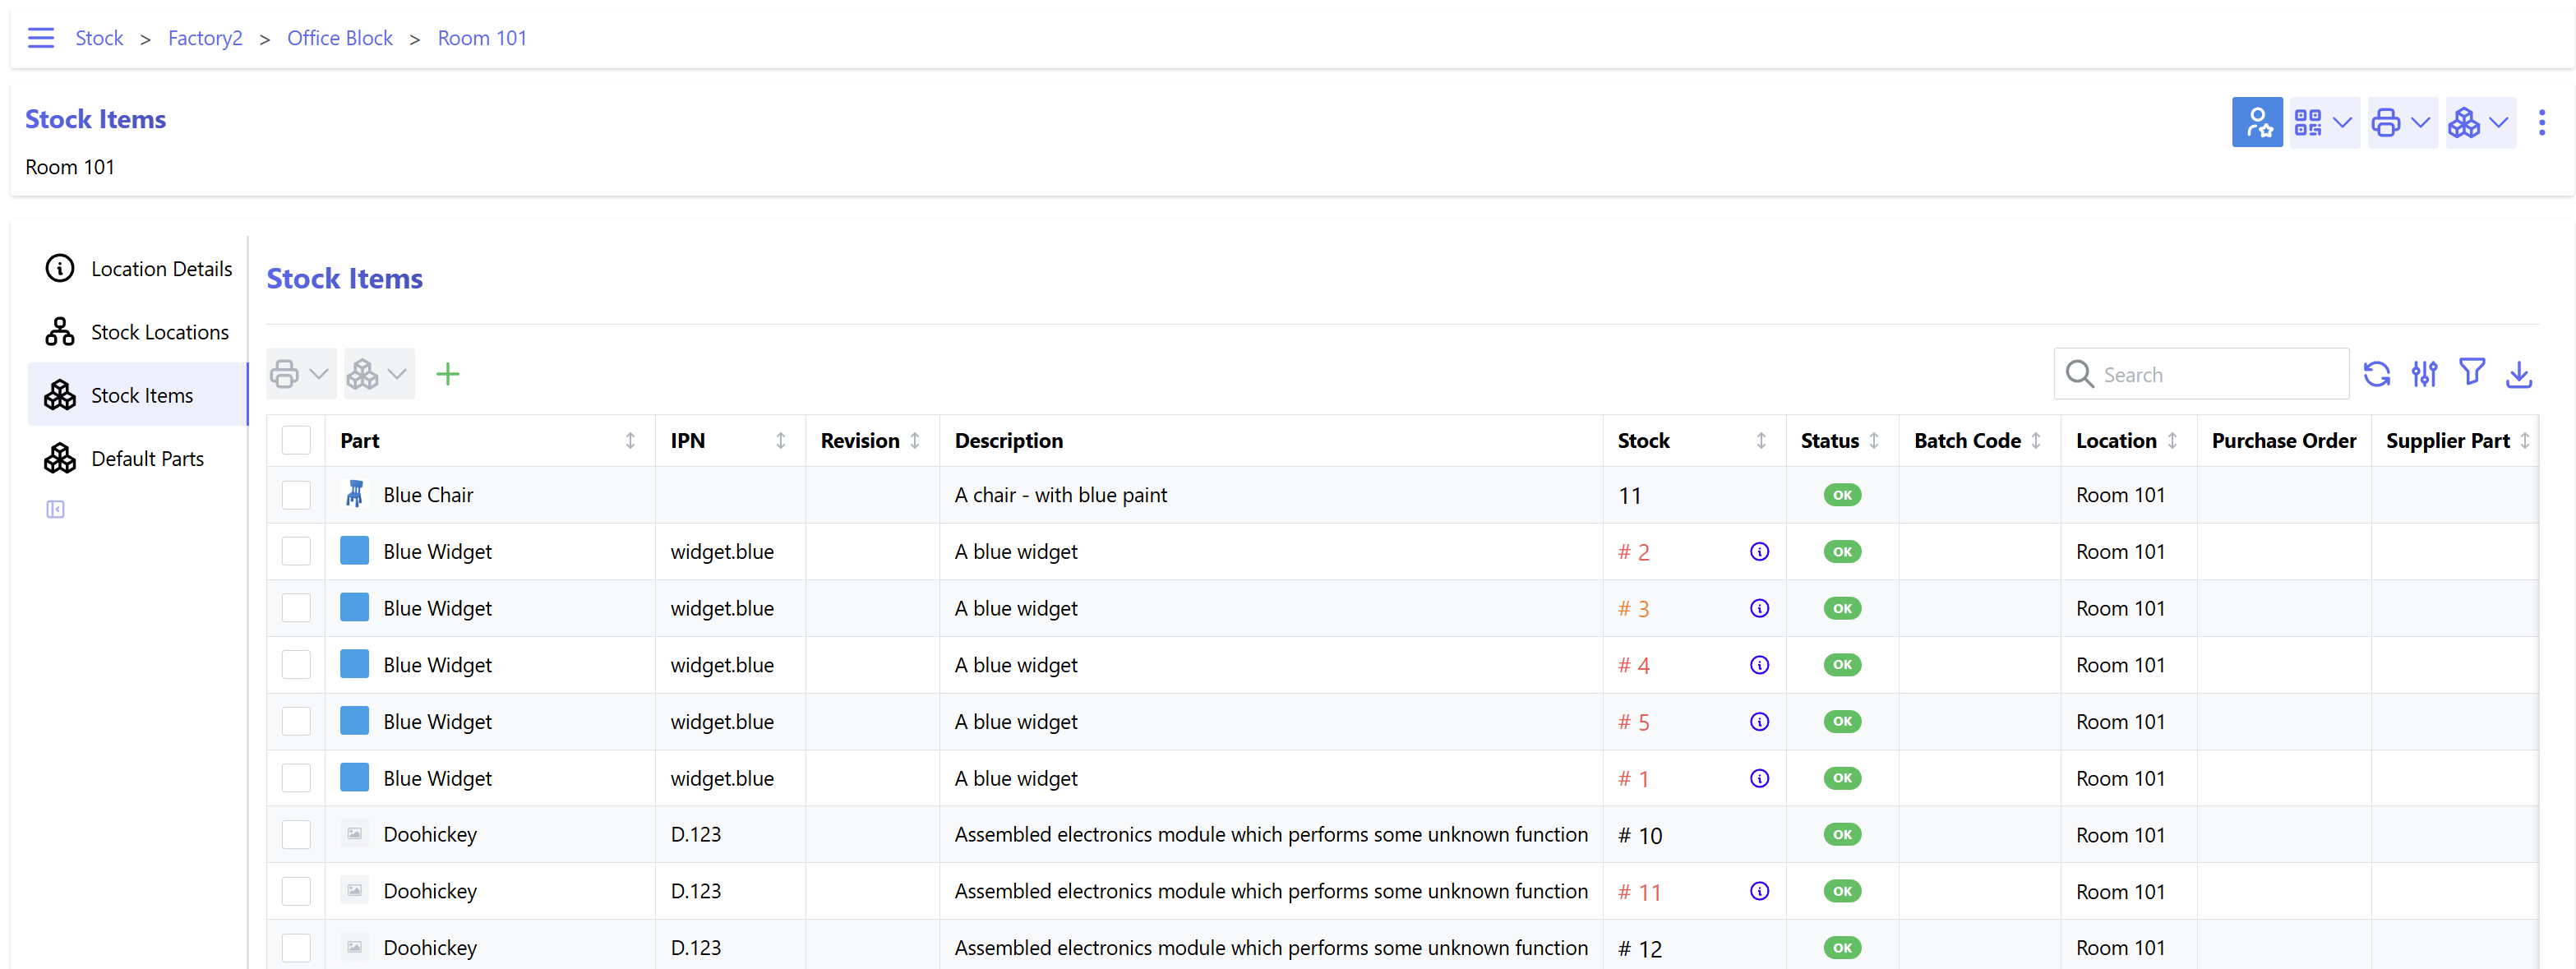This screenshot has height=969, width=2576.
Task: Open the header stock actions dropdown
Action: (2479, 123)
